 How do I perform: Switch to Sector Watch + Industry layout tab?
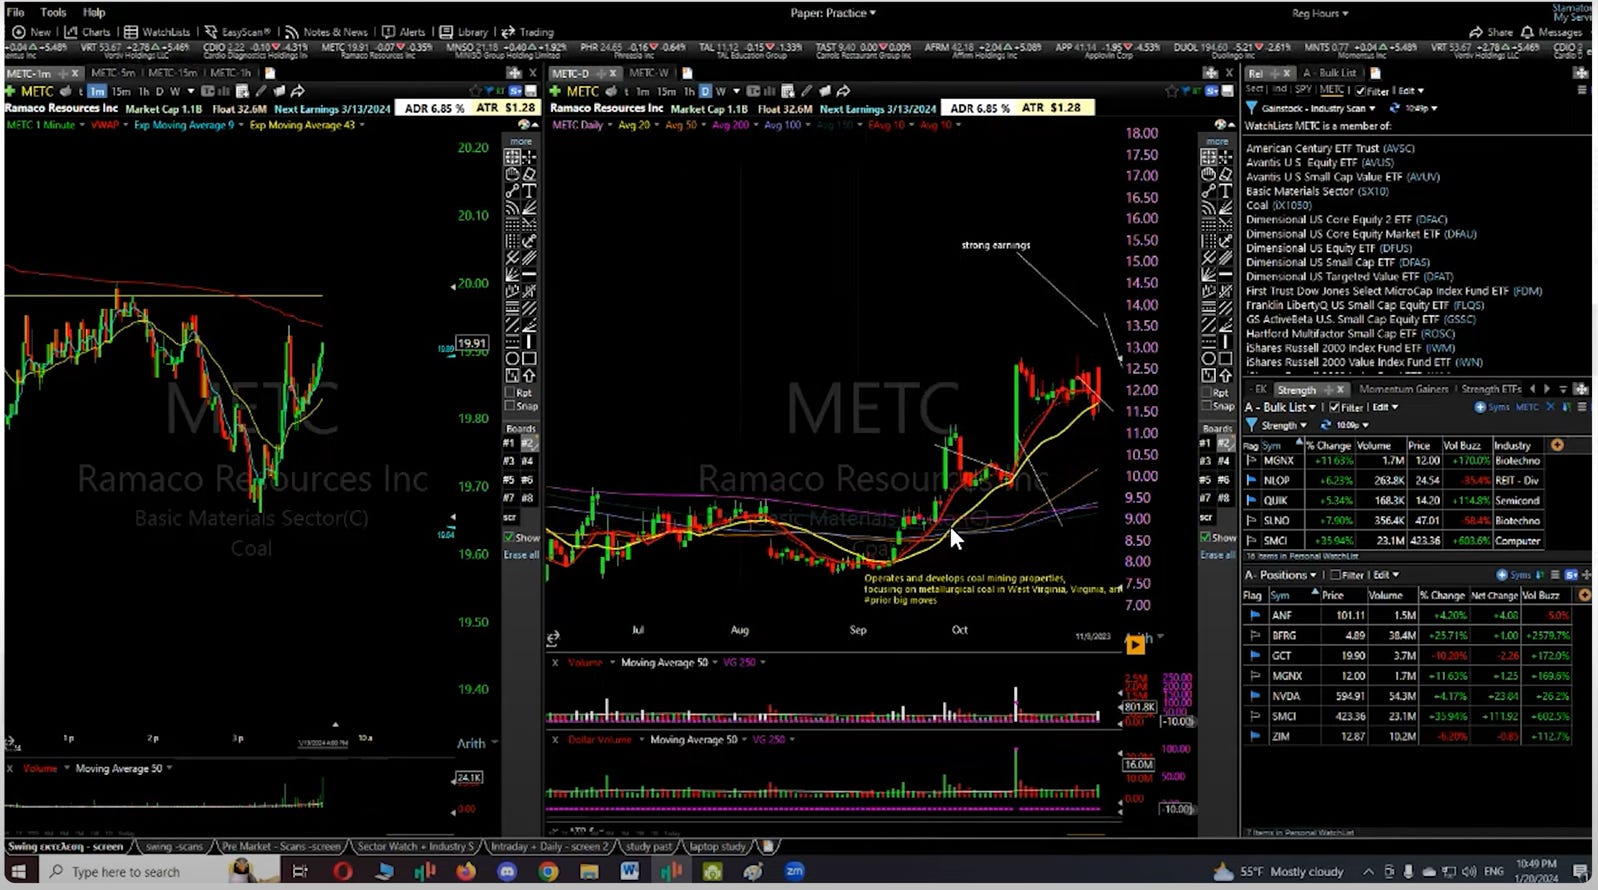click(x=415, y=846)
